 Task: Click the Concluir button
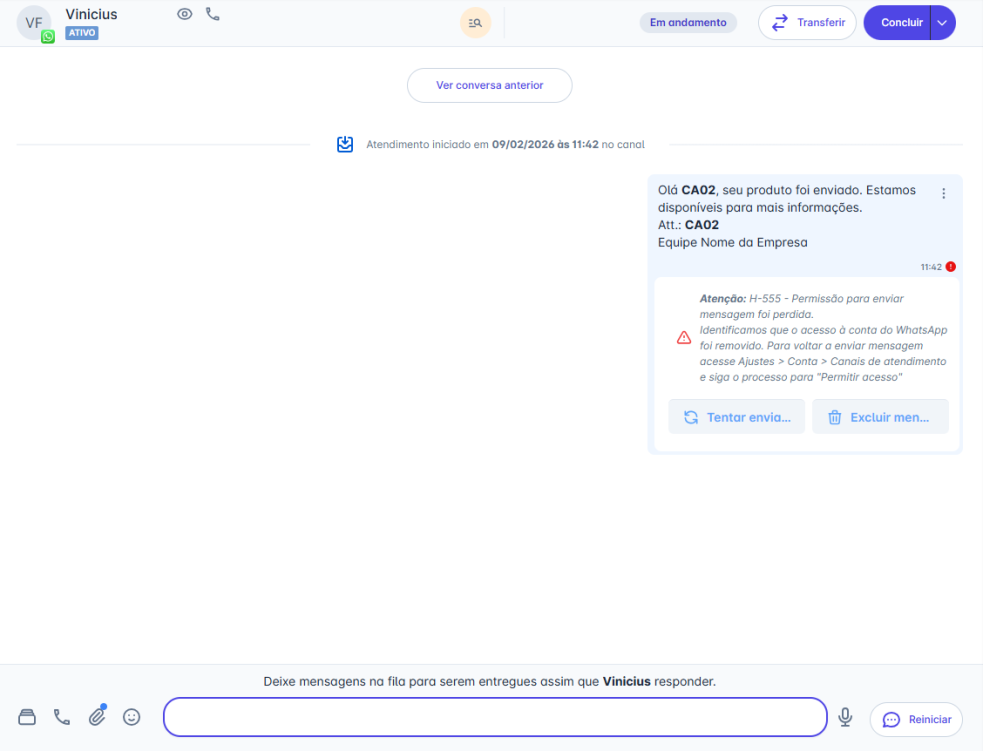click(x=897, y=22)
